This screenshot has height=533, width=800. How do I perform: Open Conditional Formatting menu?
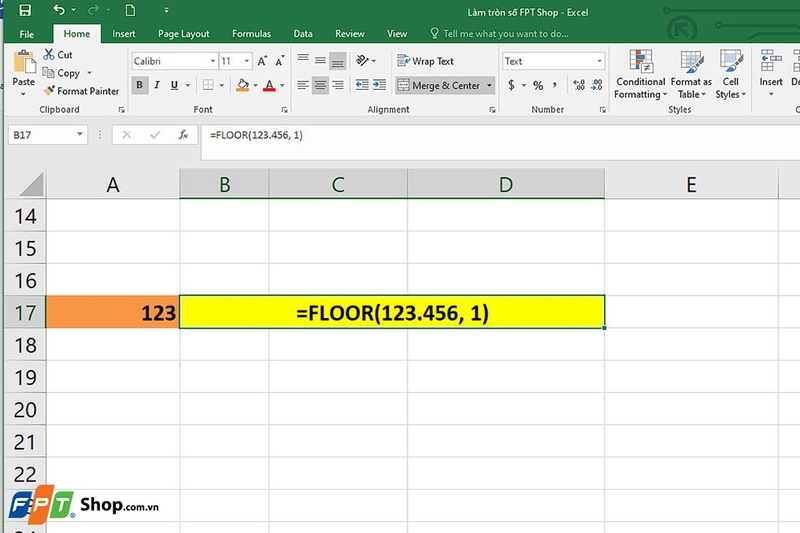point(640,74)
